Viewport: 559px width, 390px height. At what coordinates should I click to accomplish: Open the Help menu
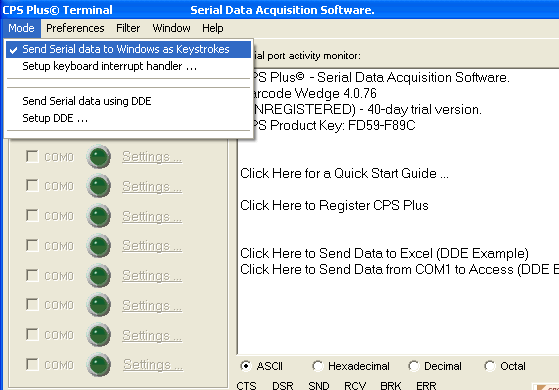[212, 28]
